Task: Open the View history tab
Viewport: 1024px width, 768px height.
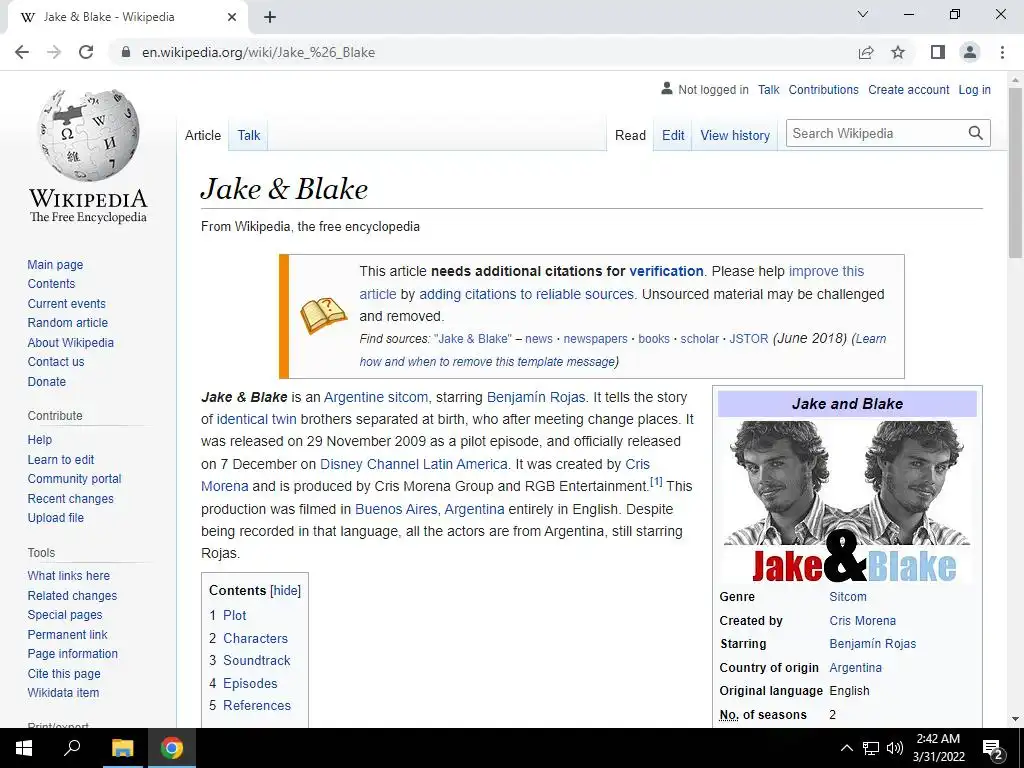Action: pos(735,135)
